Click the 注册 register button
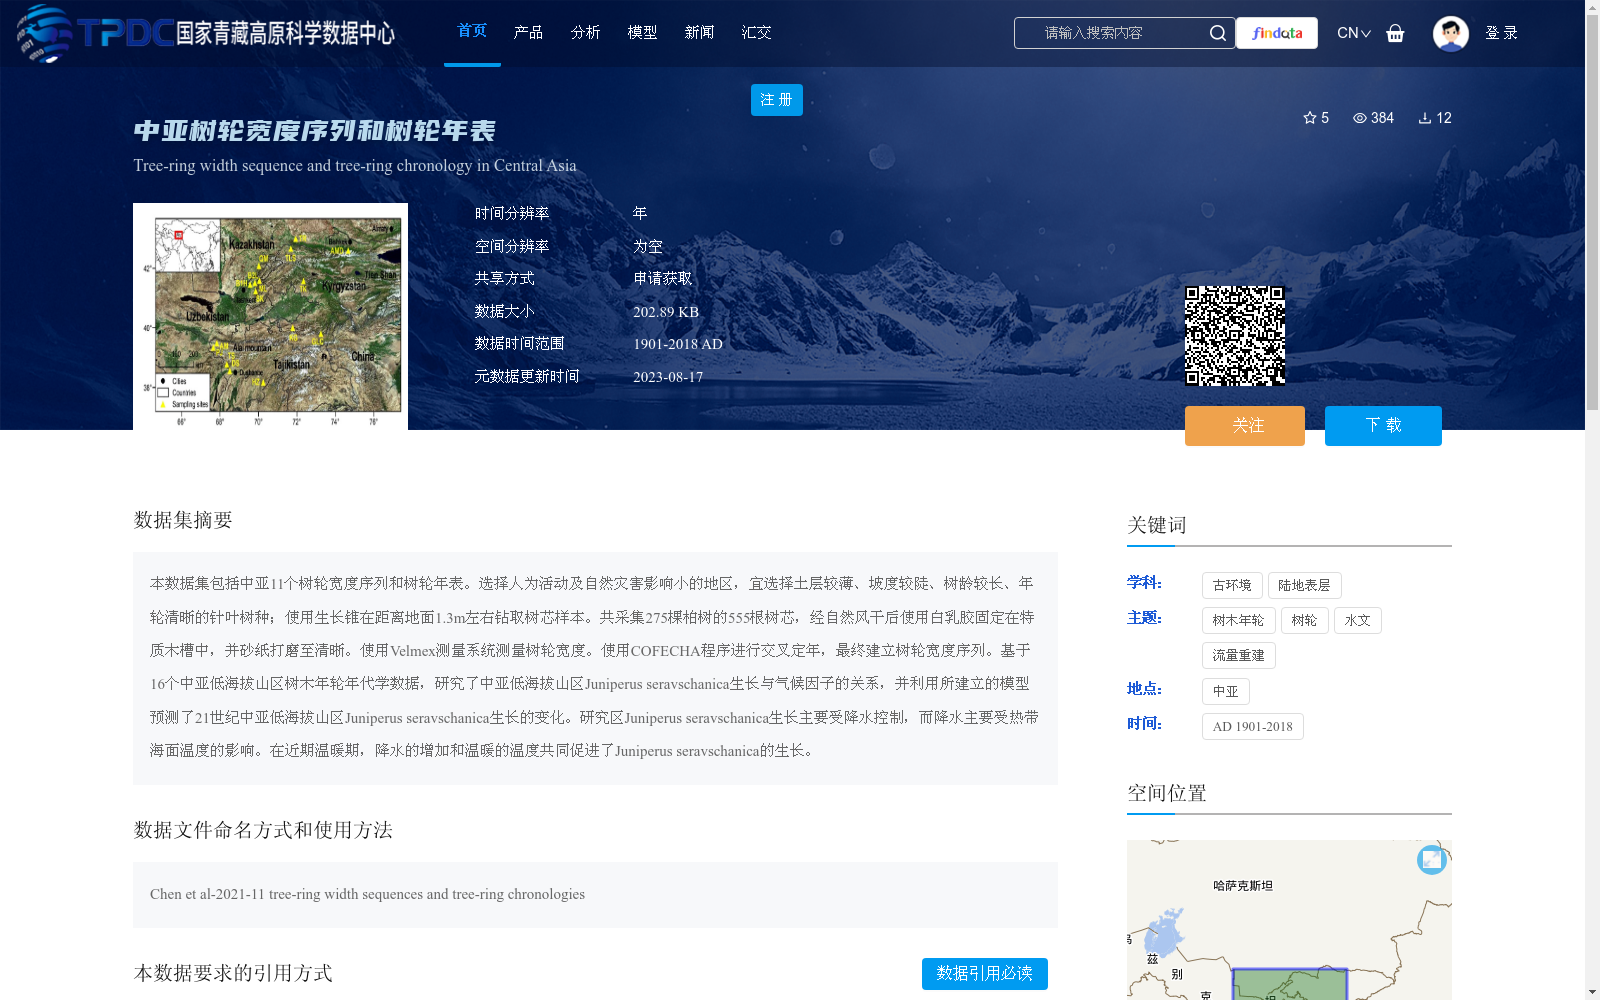 coord(777,100)
